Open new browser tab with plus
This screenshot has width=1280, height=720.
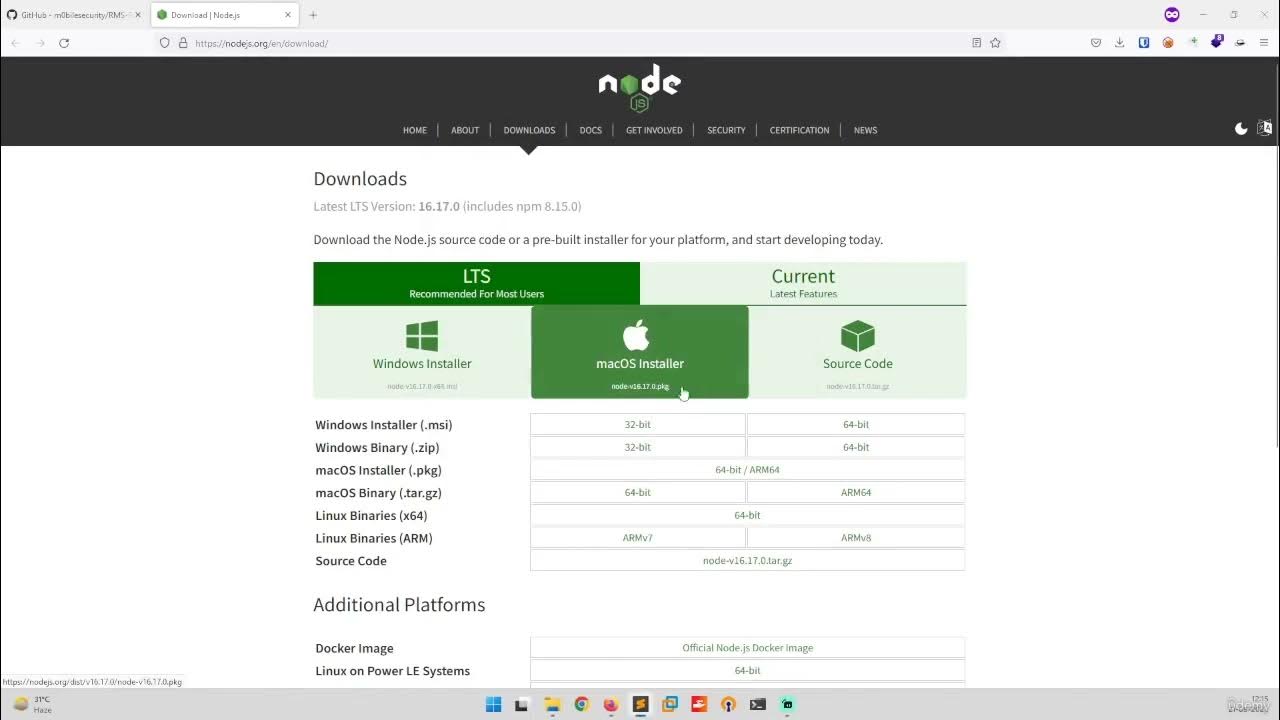click(313, 15)
